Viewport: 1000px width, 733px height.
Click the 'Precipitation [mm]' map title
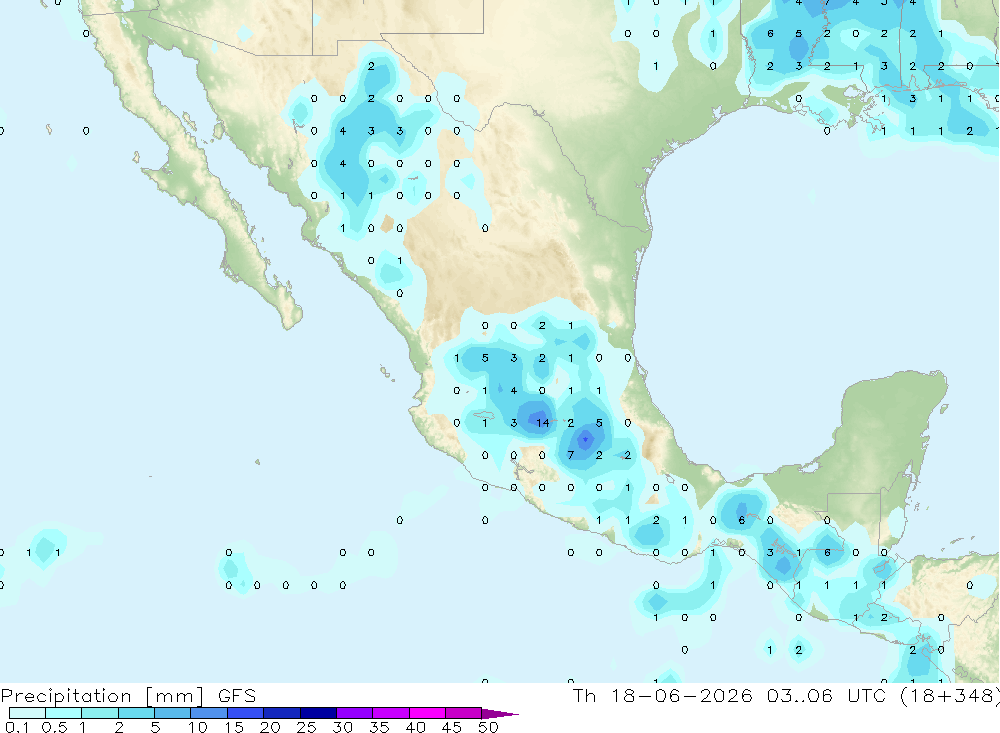pyautogui.click(x=102, y=696)
